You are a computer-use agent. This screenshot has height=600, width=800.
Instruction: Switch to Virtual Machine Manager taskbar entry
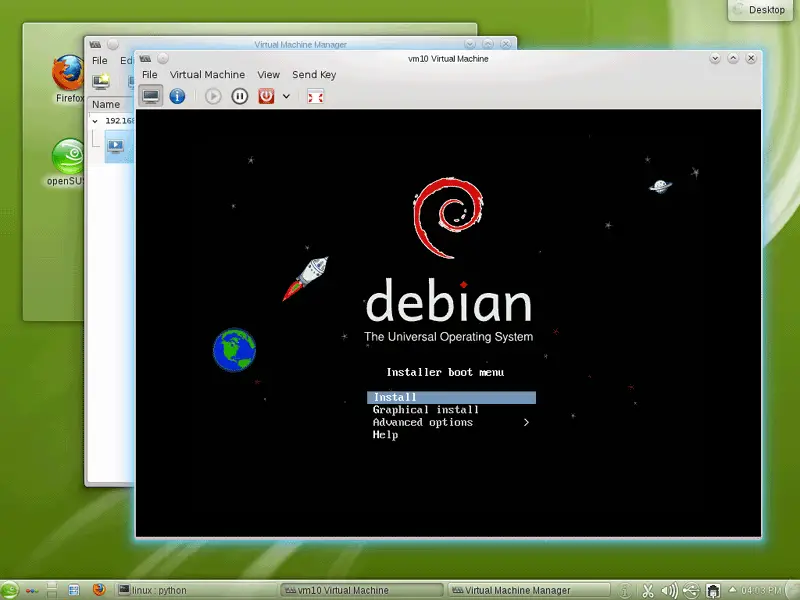tap(529, 590)
